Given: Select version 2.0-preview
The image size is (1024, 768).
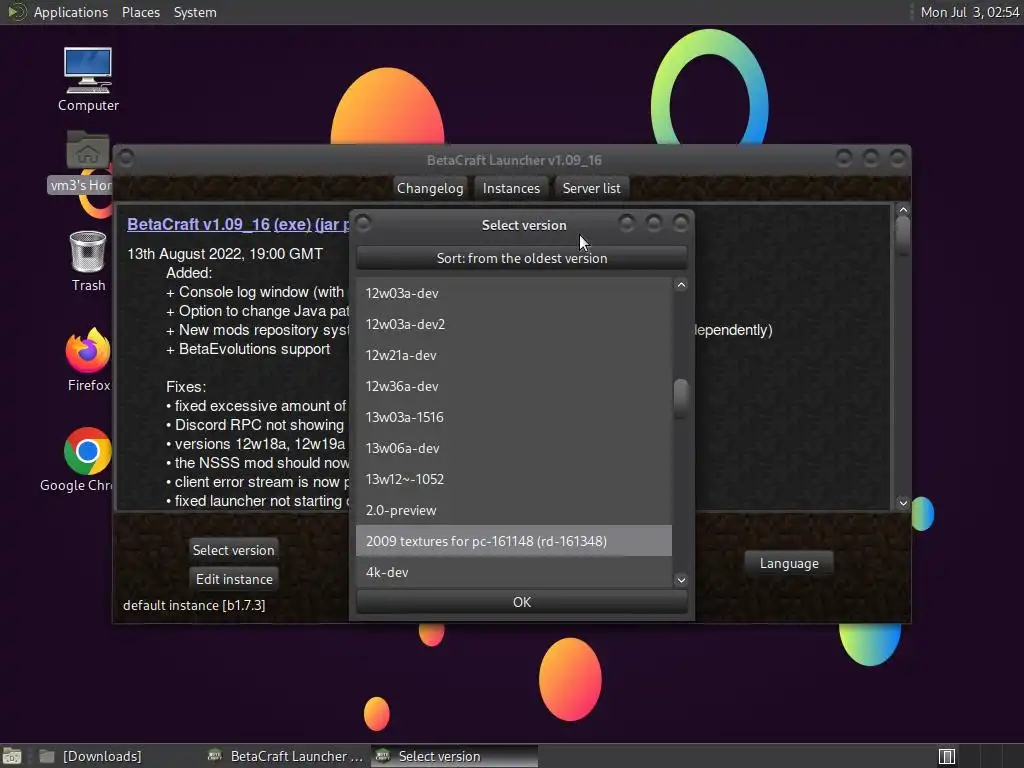Looking at the screenshot, I should point(513,510).
